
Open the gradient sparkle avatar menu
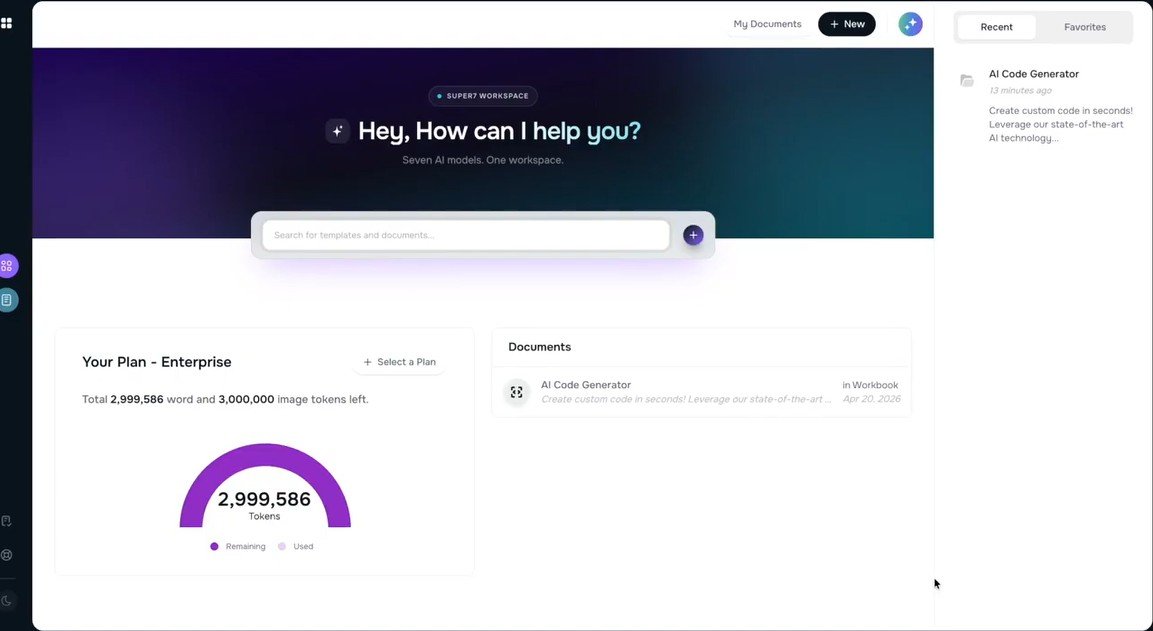[x=910, y=24]
